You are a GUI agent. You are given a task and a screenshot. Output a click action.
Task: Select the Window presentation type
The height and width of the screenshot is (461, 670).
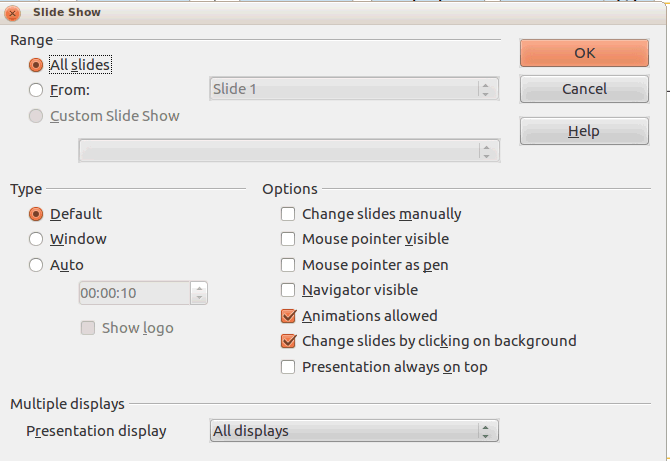point(37,240)
